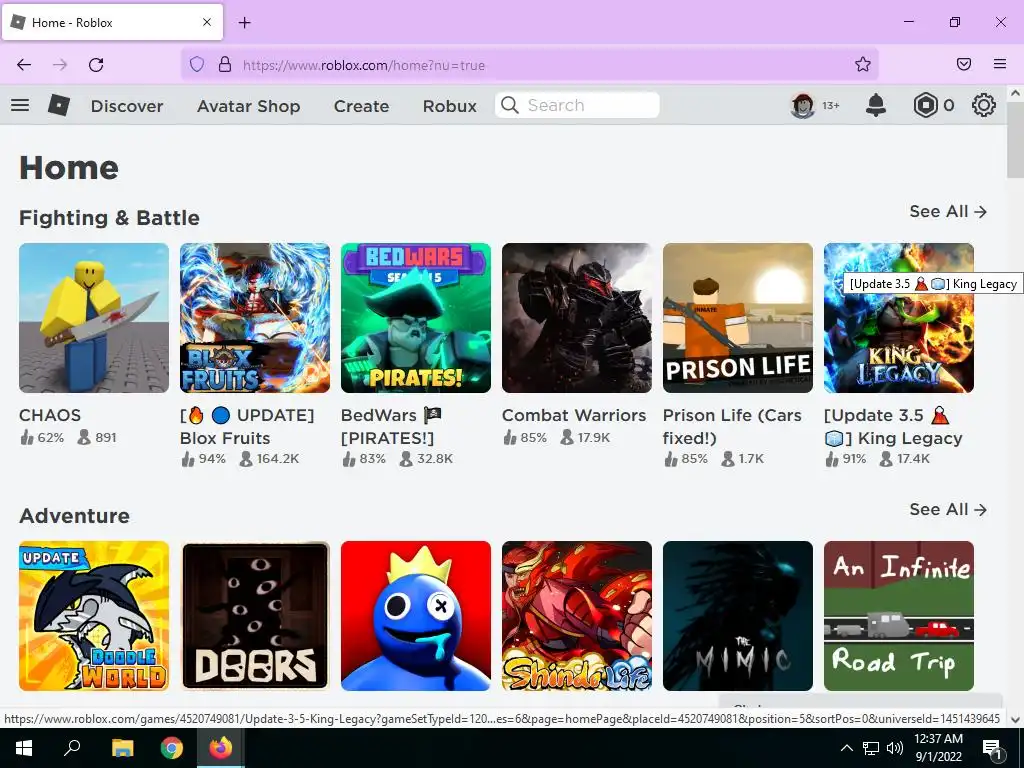Navigate to the Robux page
1024x768 pixels.
449,106
